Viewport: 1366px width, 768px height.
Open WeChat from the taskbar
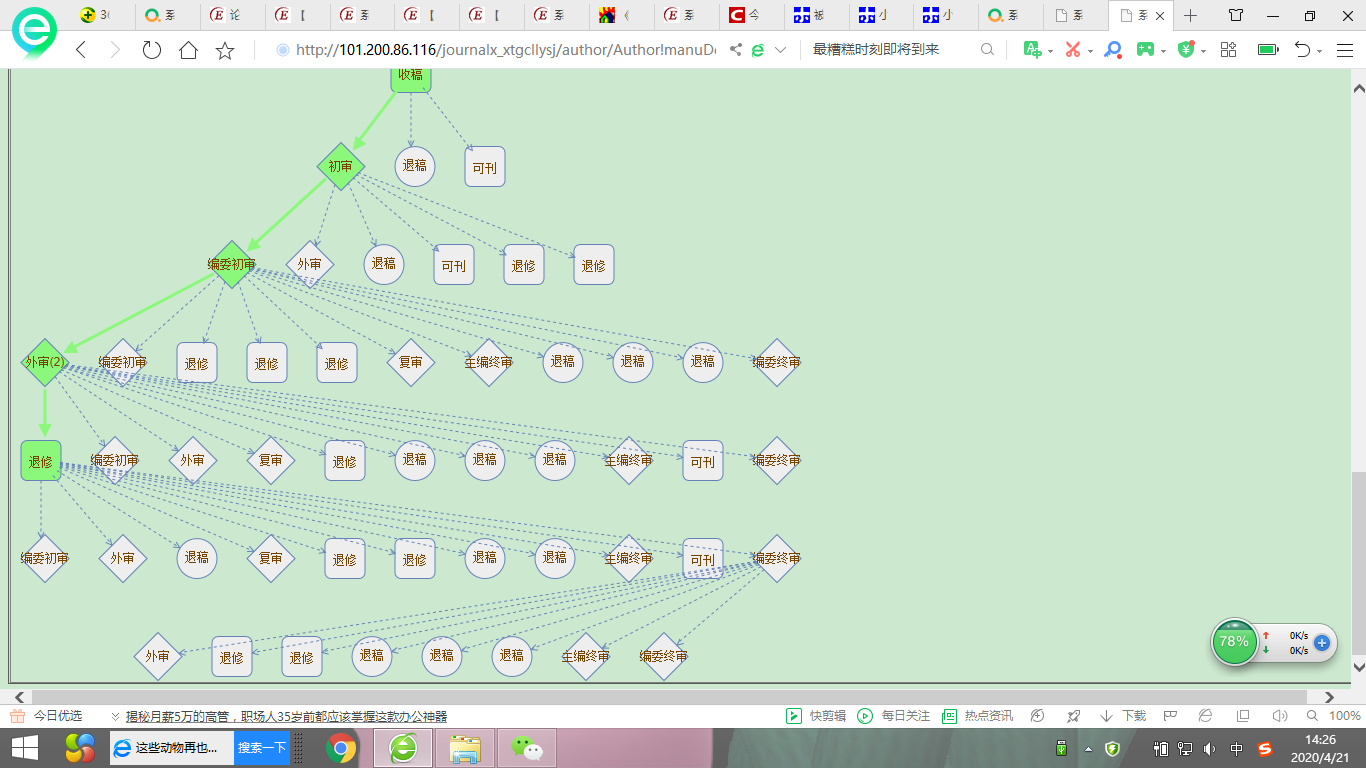[x=526, y=748]
